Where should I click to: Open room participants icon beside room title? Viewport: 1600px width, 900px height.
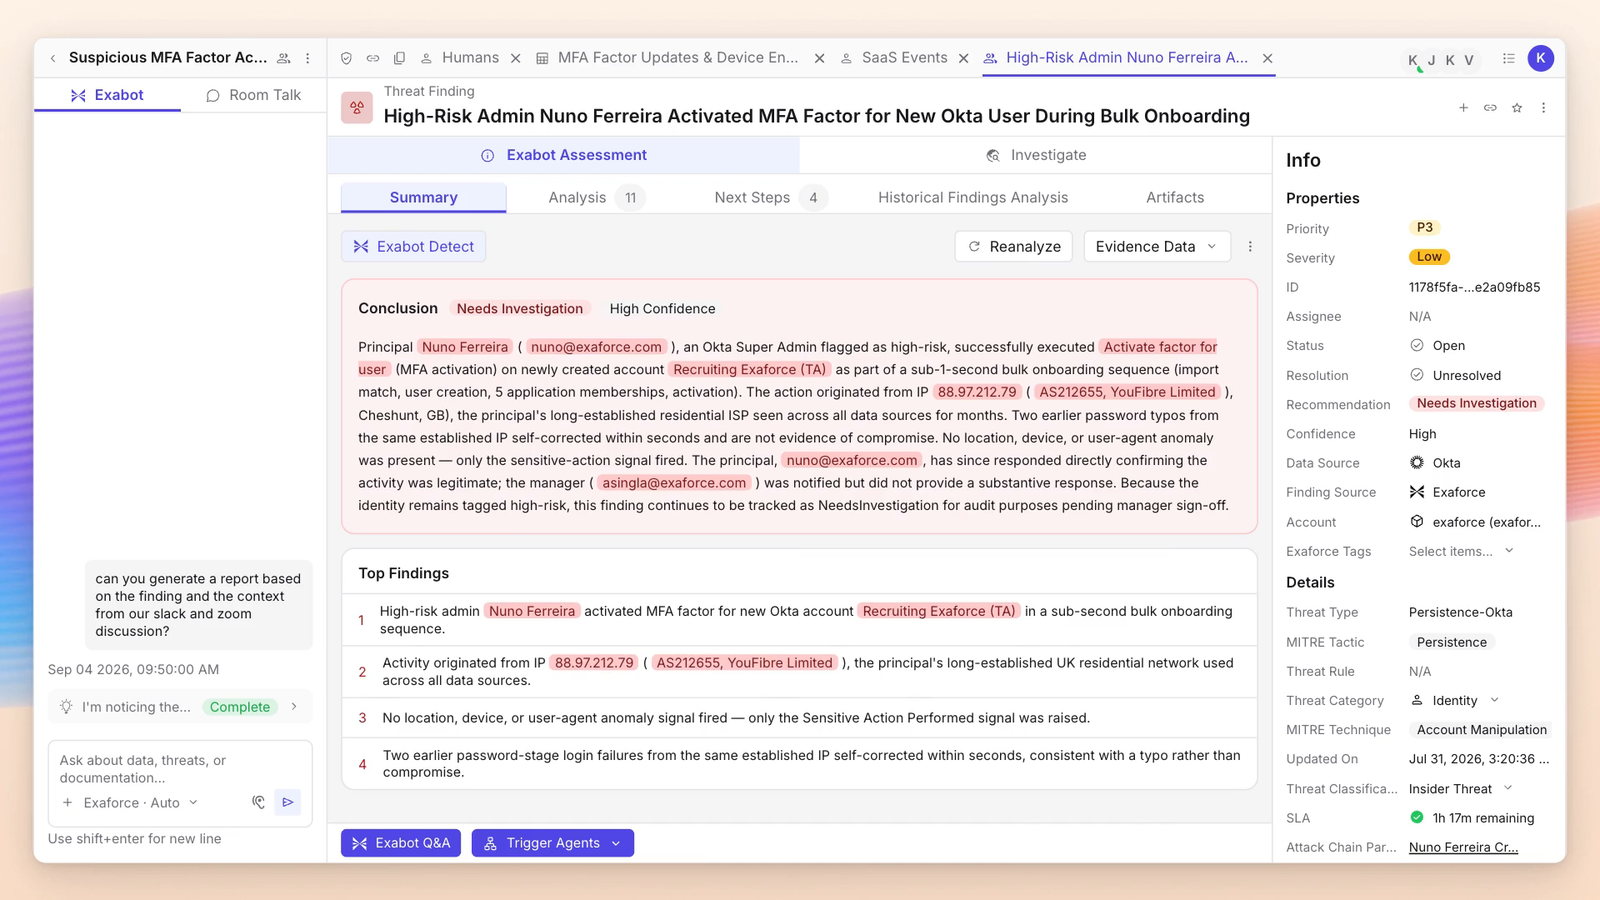click(x=284, y=58)
